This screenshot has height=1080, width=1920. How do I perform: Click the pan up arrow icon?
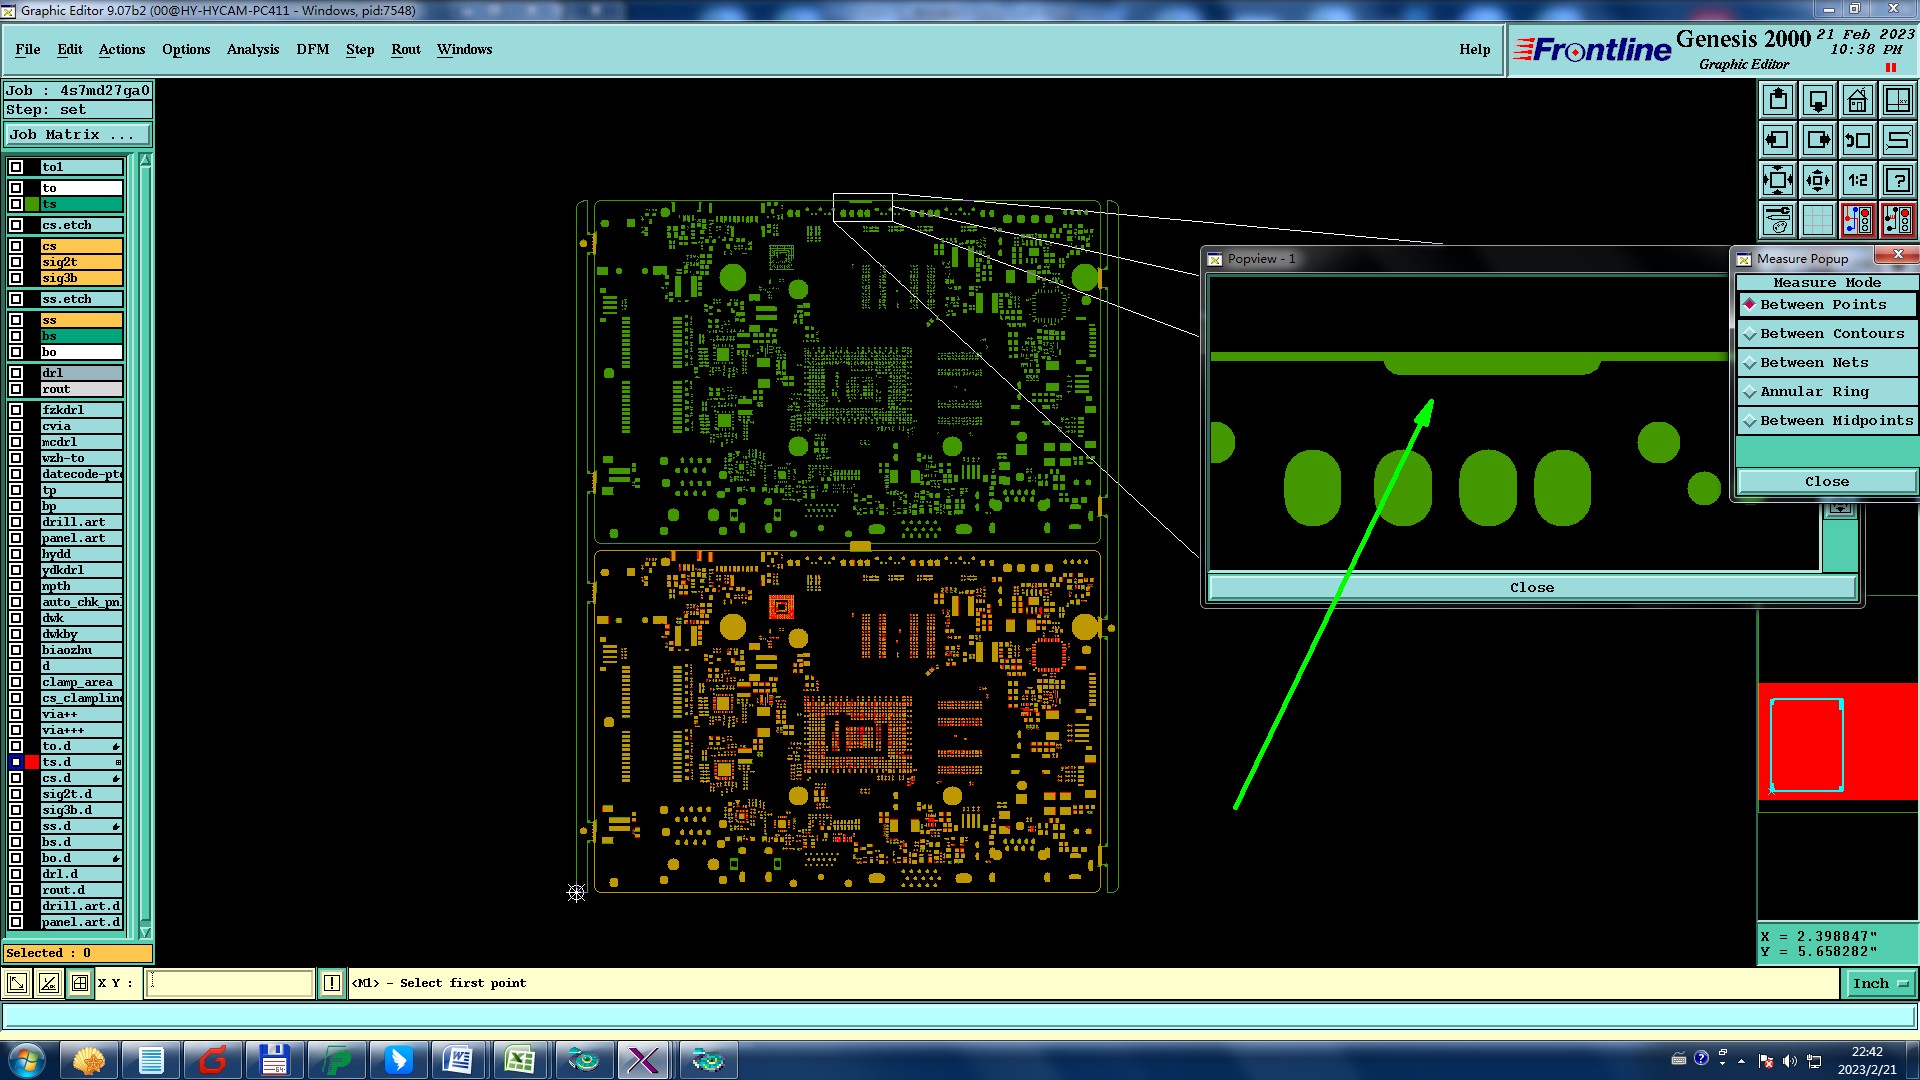click(x=1778, y=100)
